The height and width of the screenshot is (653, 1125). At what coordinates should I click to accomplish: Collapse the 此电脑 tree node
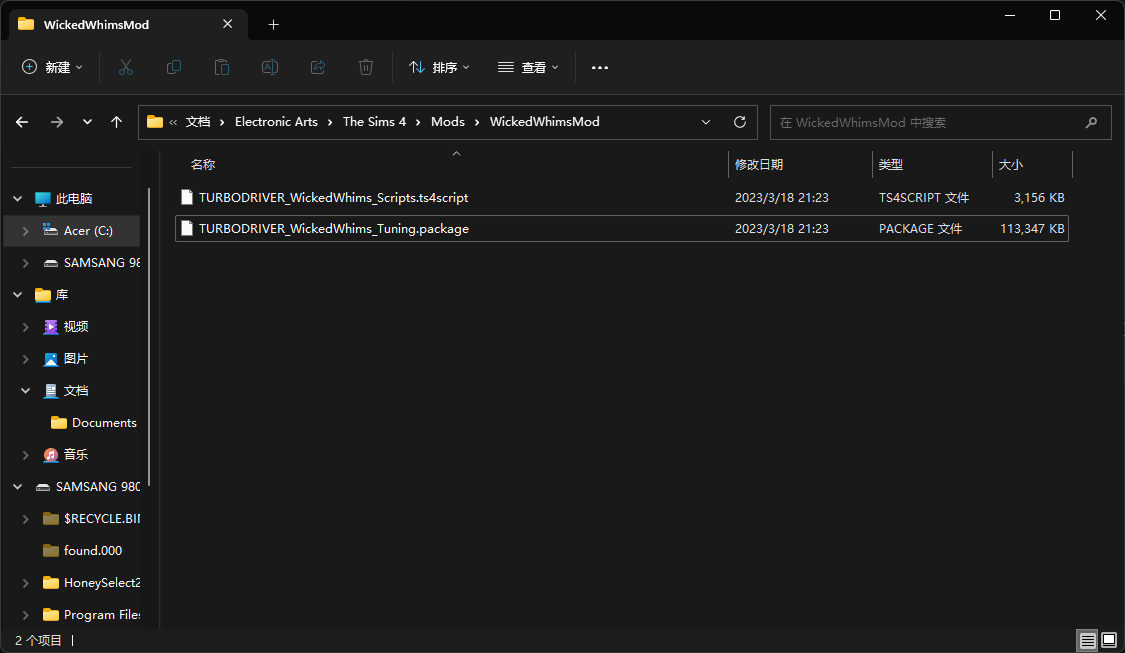18,199
